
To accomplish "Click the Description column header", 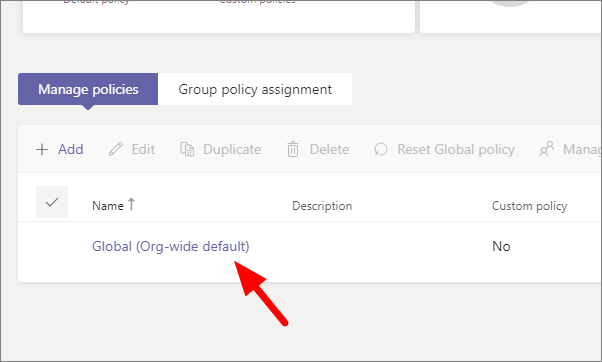I will pyautogui.click(x=322, y=206).
